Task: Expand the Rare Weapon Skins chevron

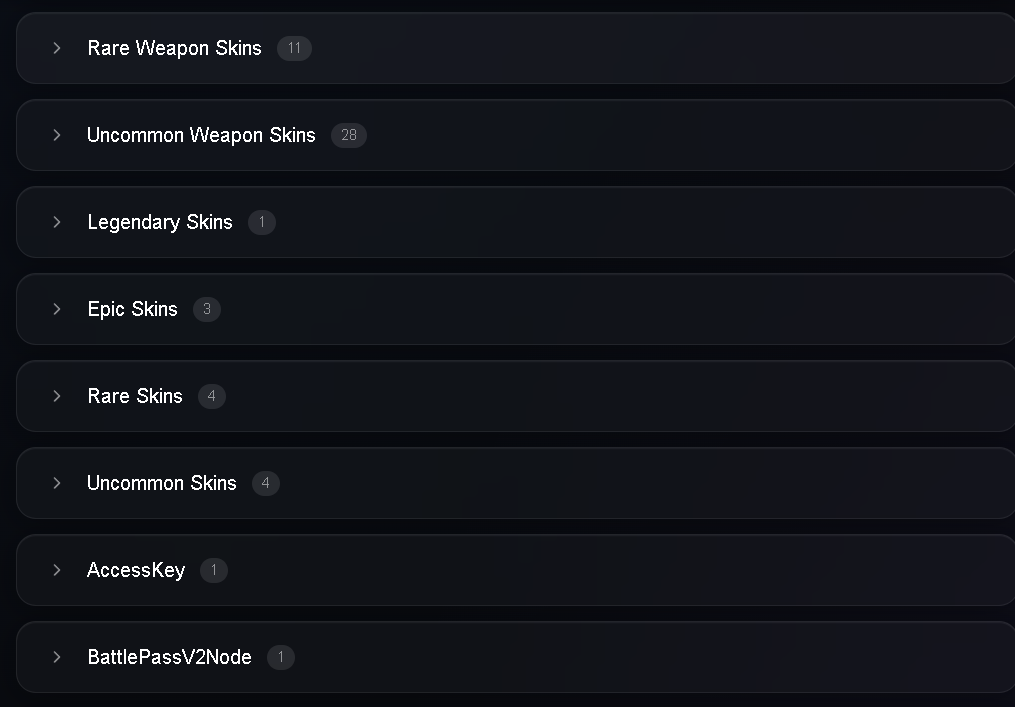Action: [57, 48]
